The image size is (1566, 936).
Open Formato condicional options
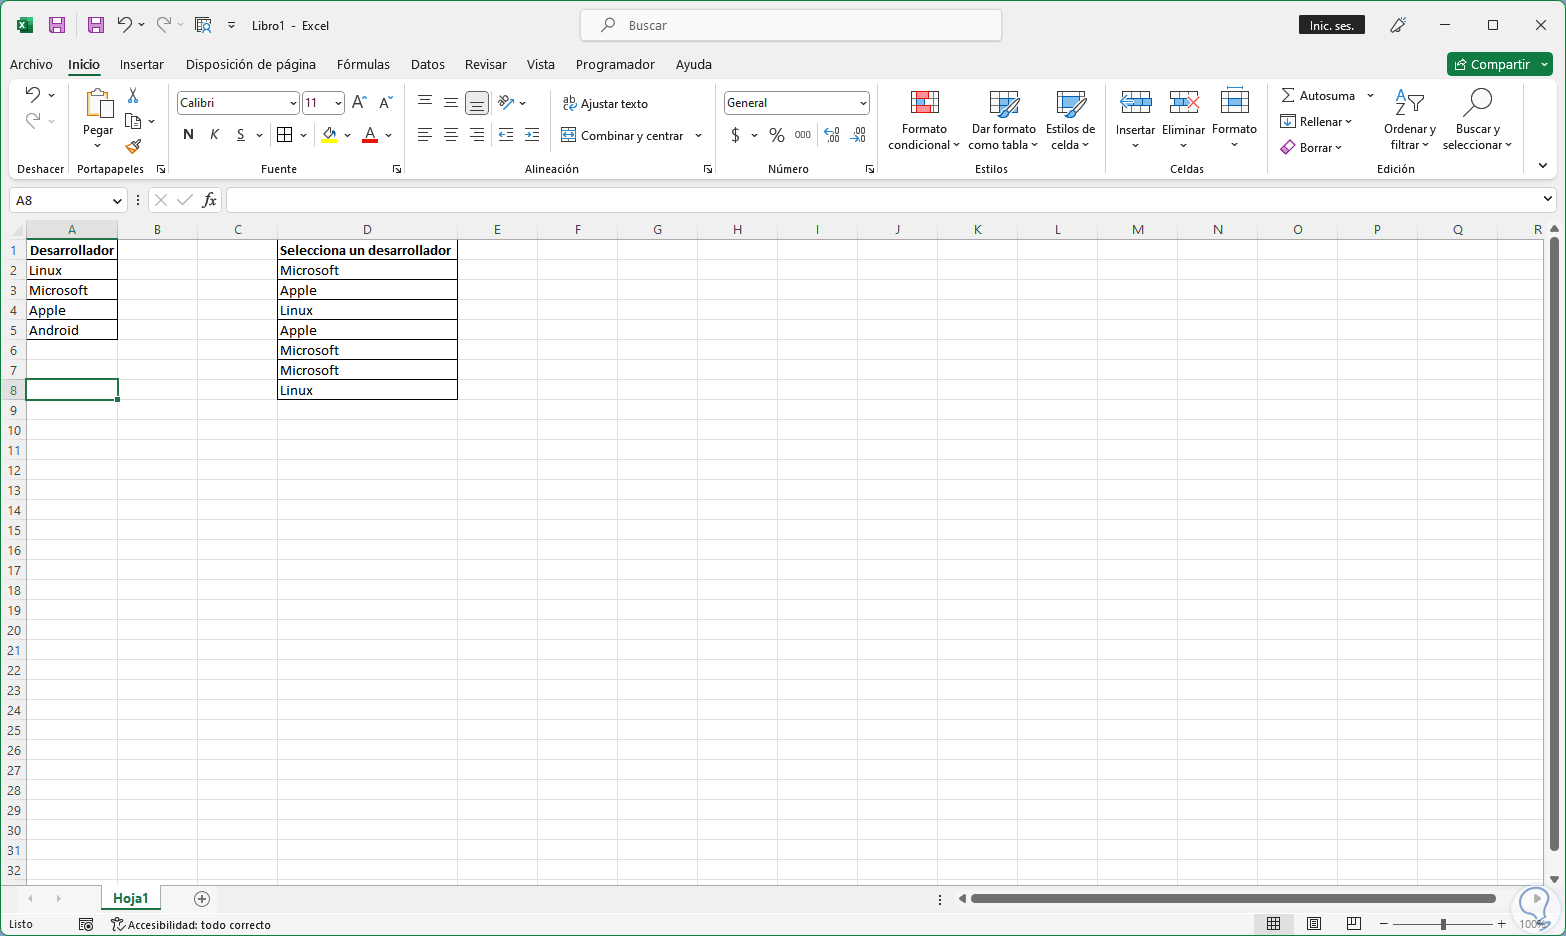924,120
